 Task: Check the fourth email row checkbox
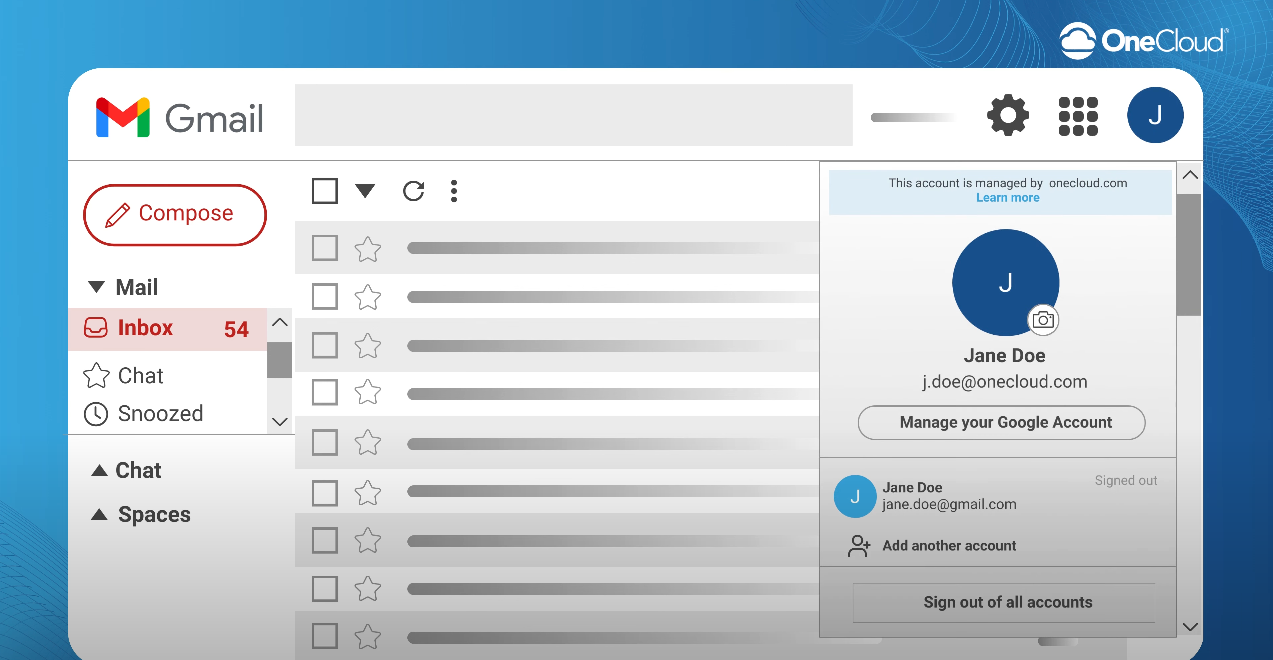(x=325, y=392)
